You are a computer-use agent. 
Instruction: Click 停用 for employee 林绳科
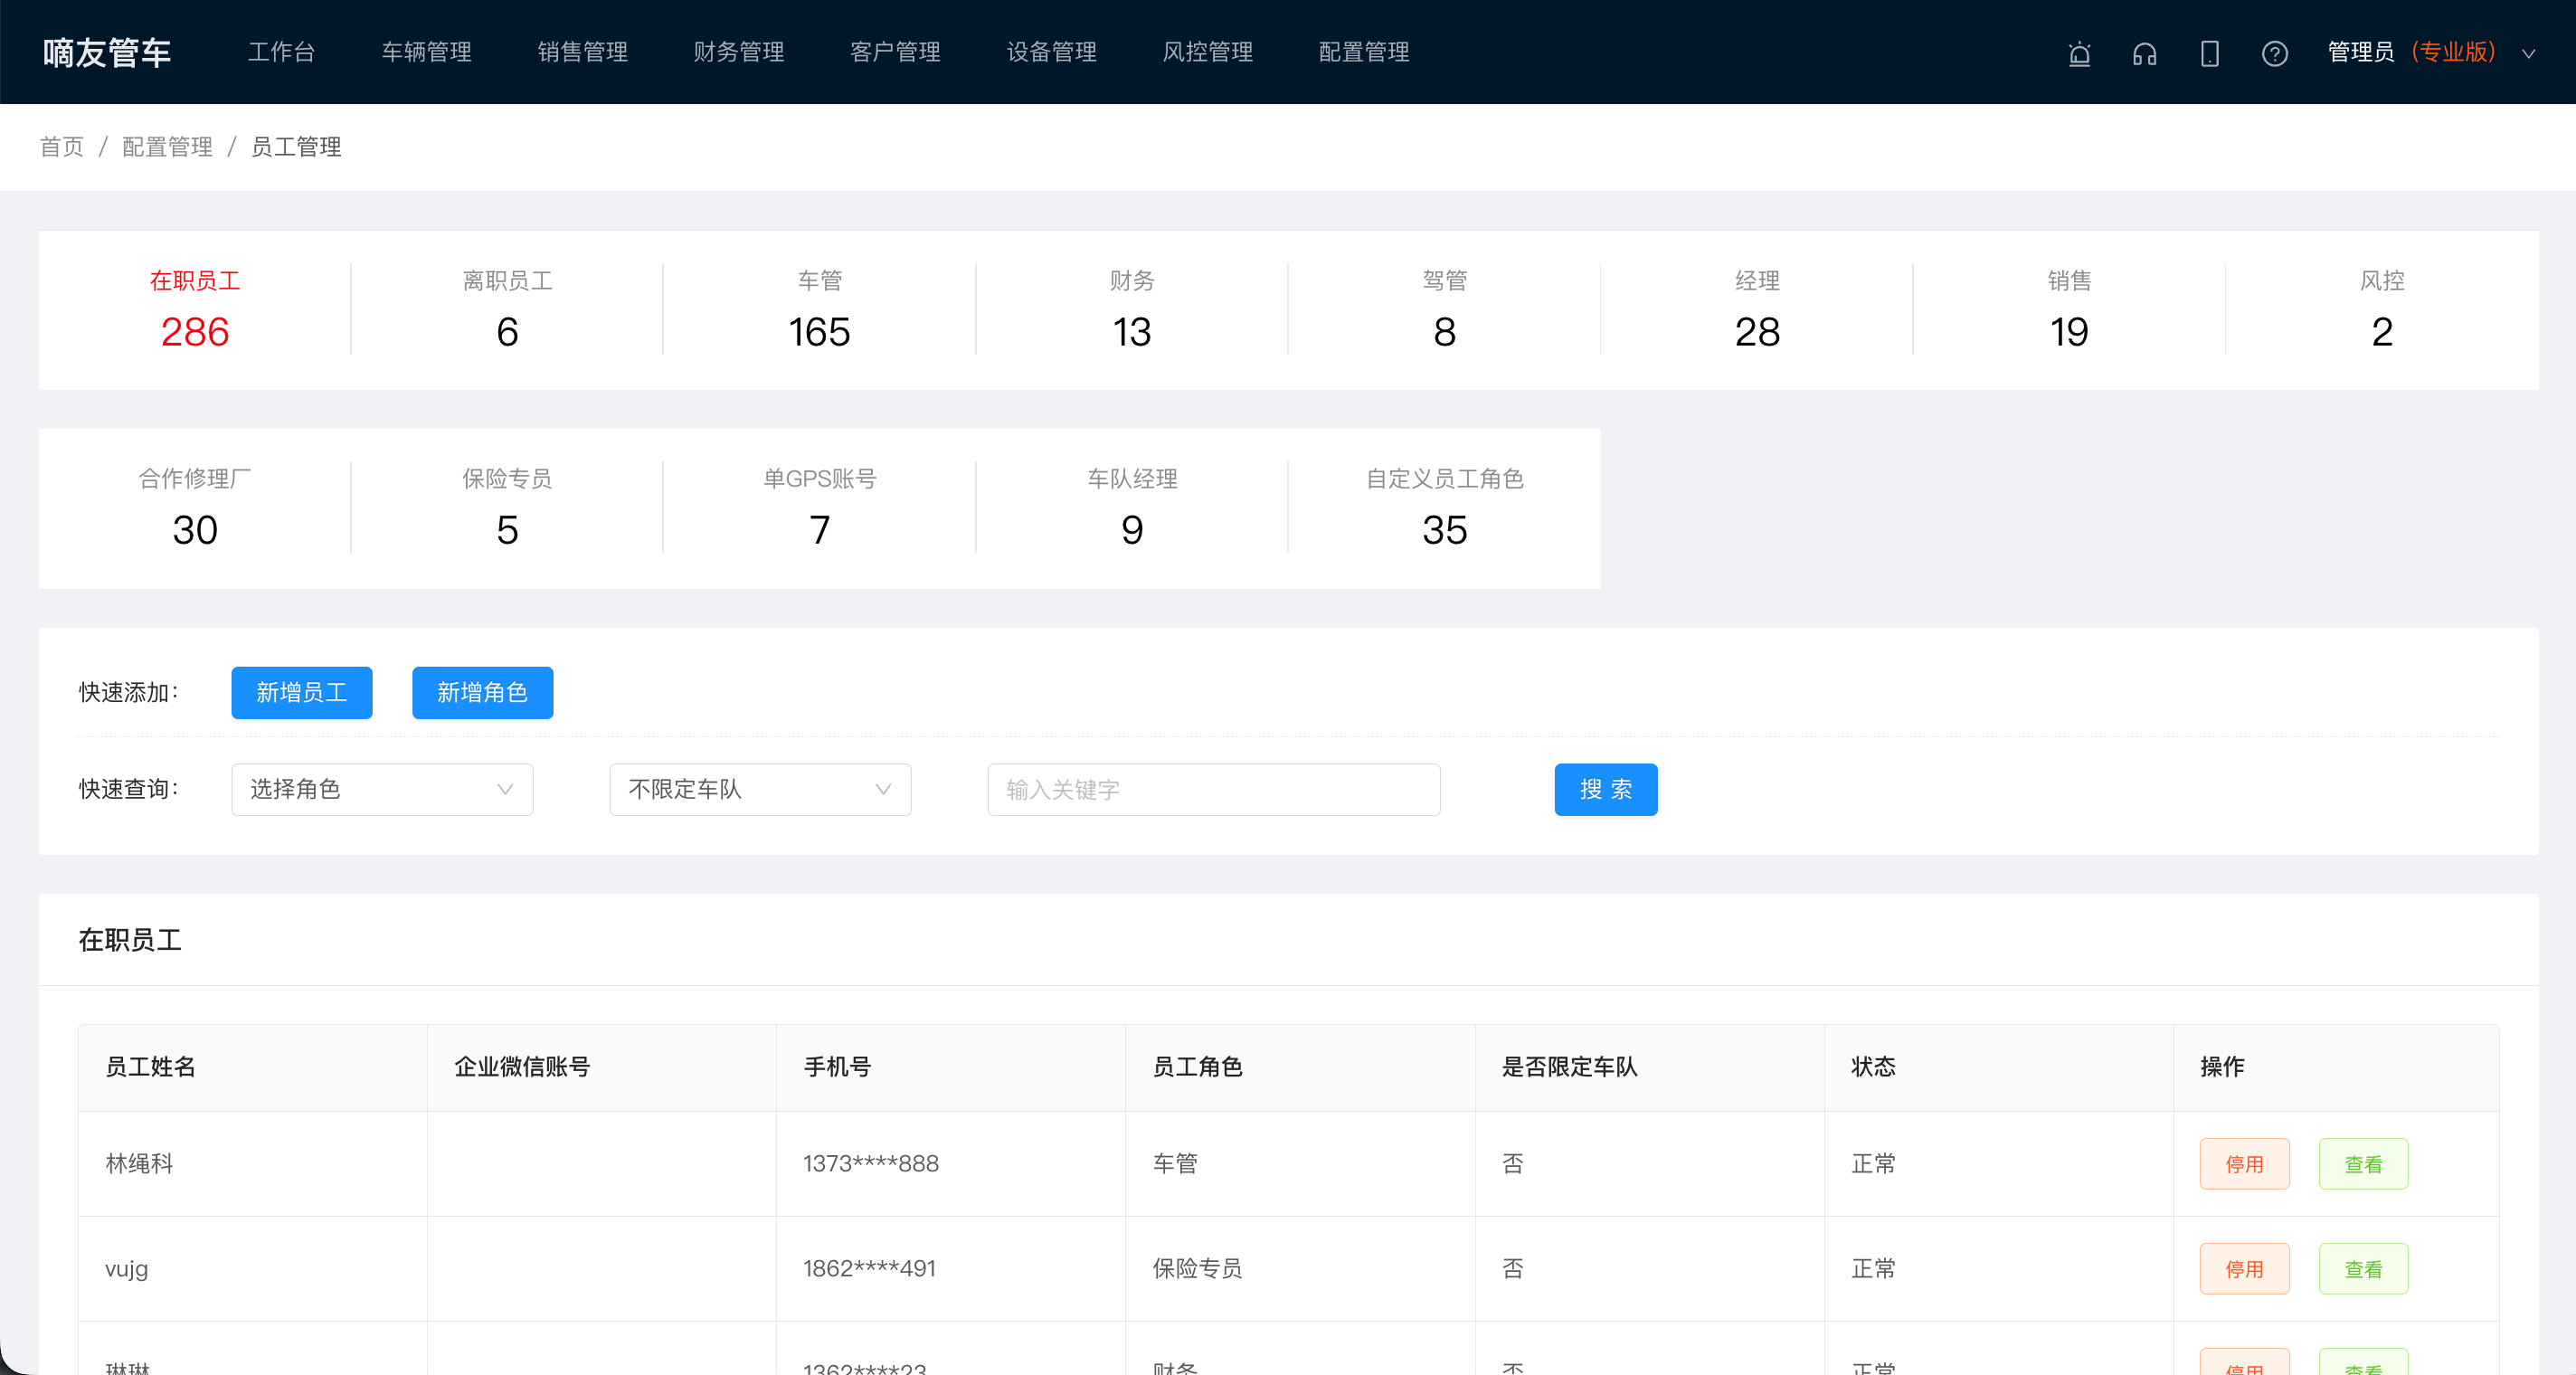[2244, 1164]
